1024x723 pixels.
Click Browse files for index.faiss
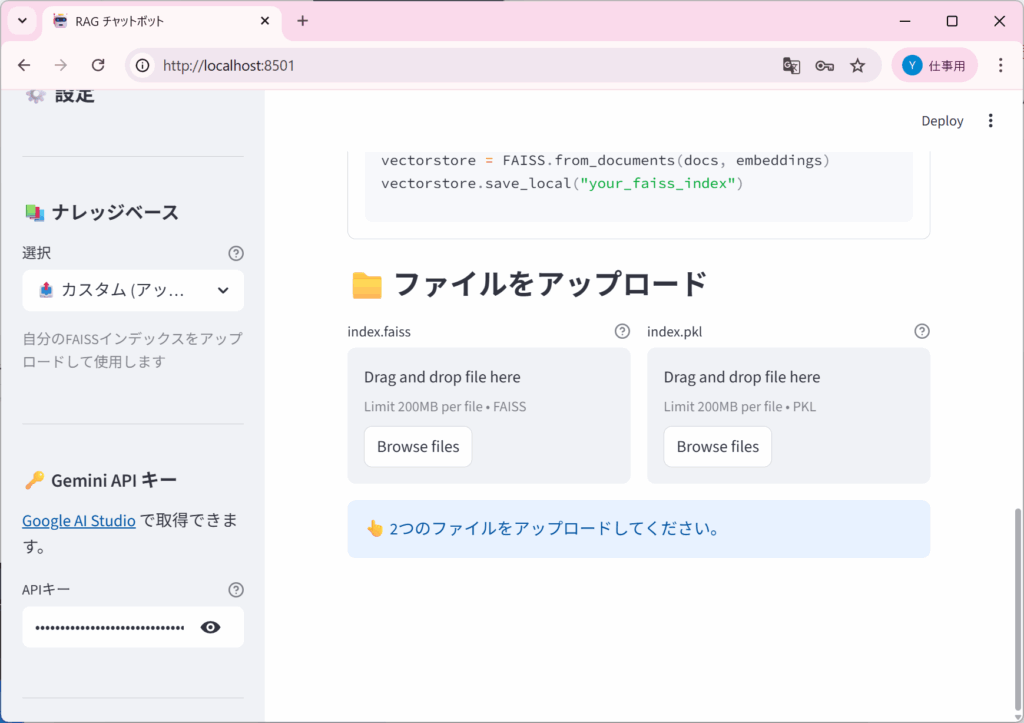coord(418,447)
